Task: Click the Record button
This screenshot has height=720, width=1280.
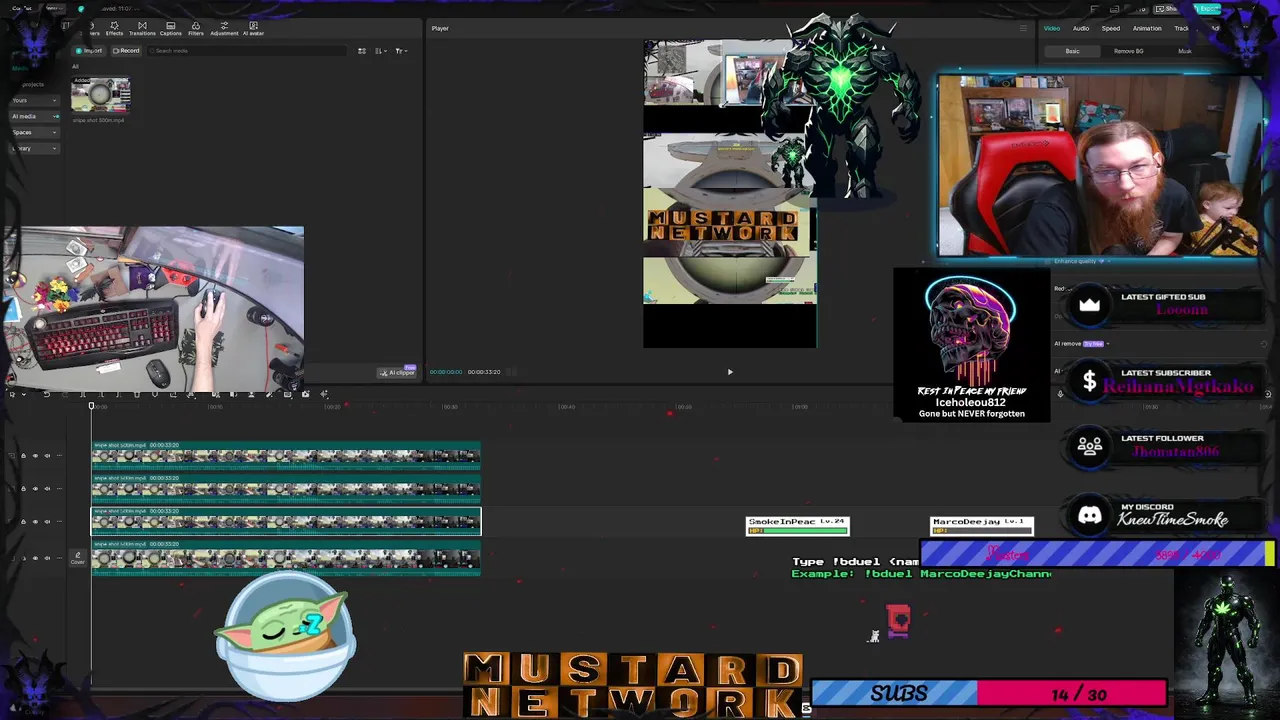Action: coord(126,50)
